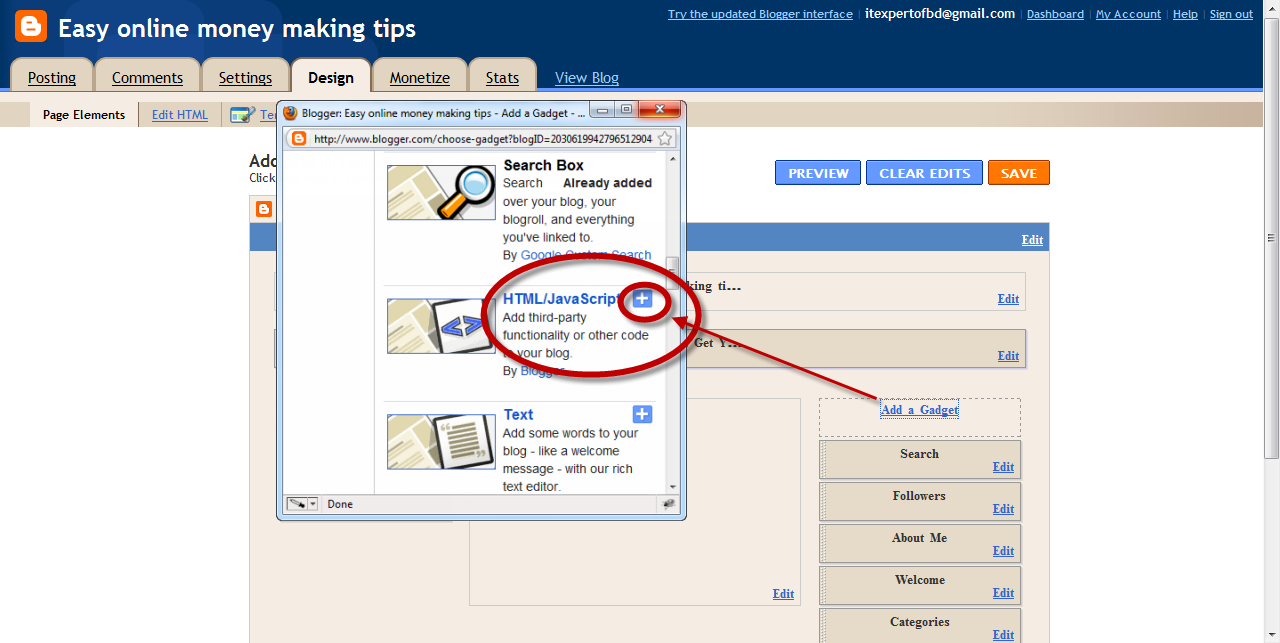Select the Design tab
This screenshot has height=643, width=1280.
pyautogui.click(x=331, y=77)
